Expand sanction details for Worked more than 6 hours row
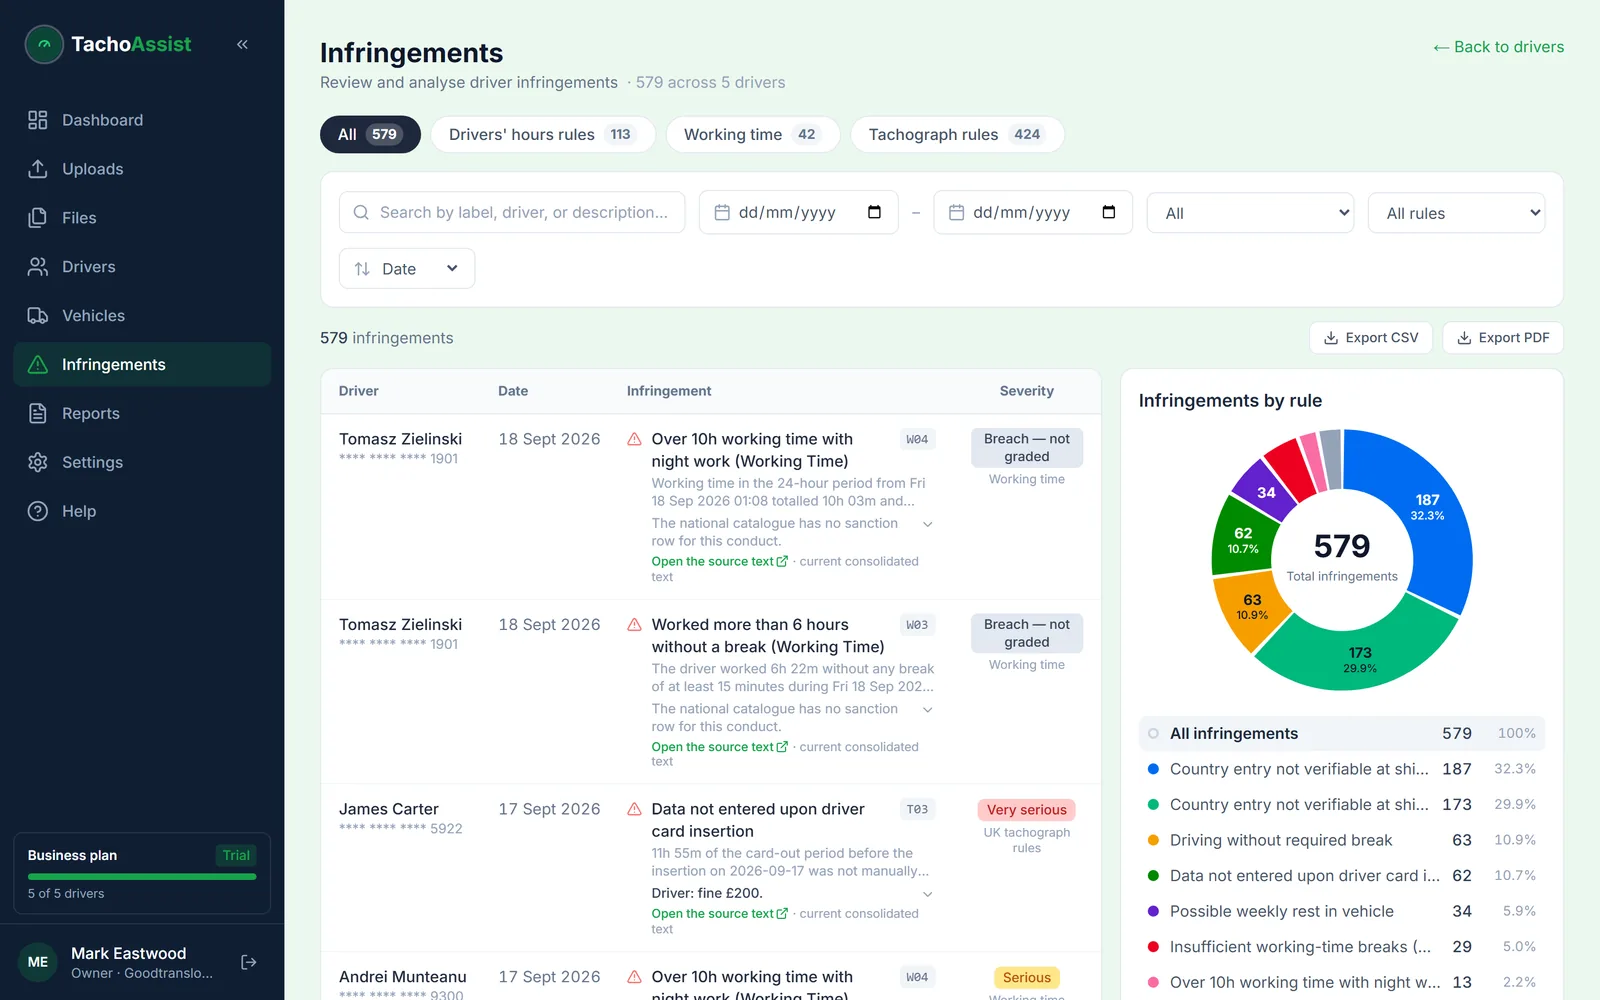 (x=927, y=710)
